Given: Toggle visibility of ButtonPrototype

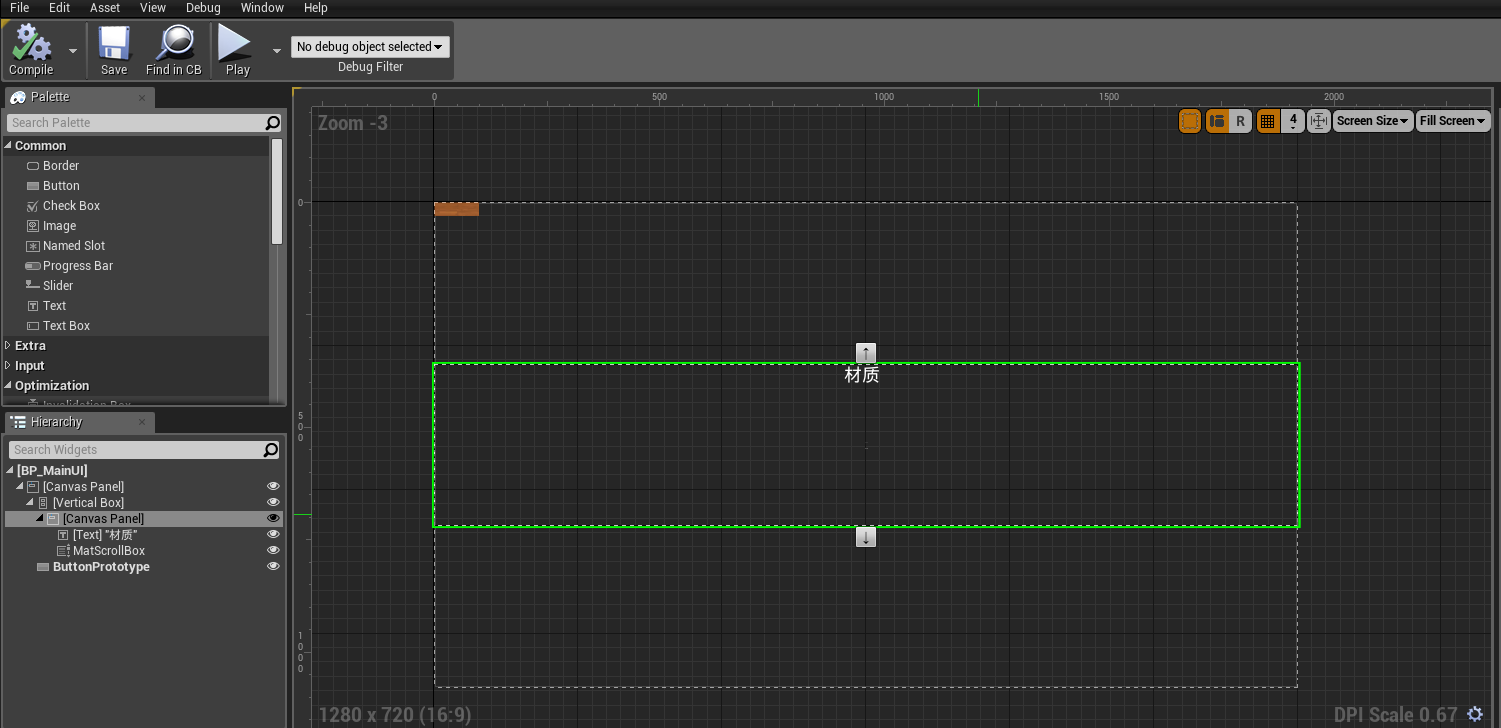Looking at the screenshot, I should (x=273, y=567).
